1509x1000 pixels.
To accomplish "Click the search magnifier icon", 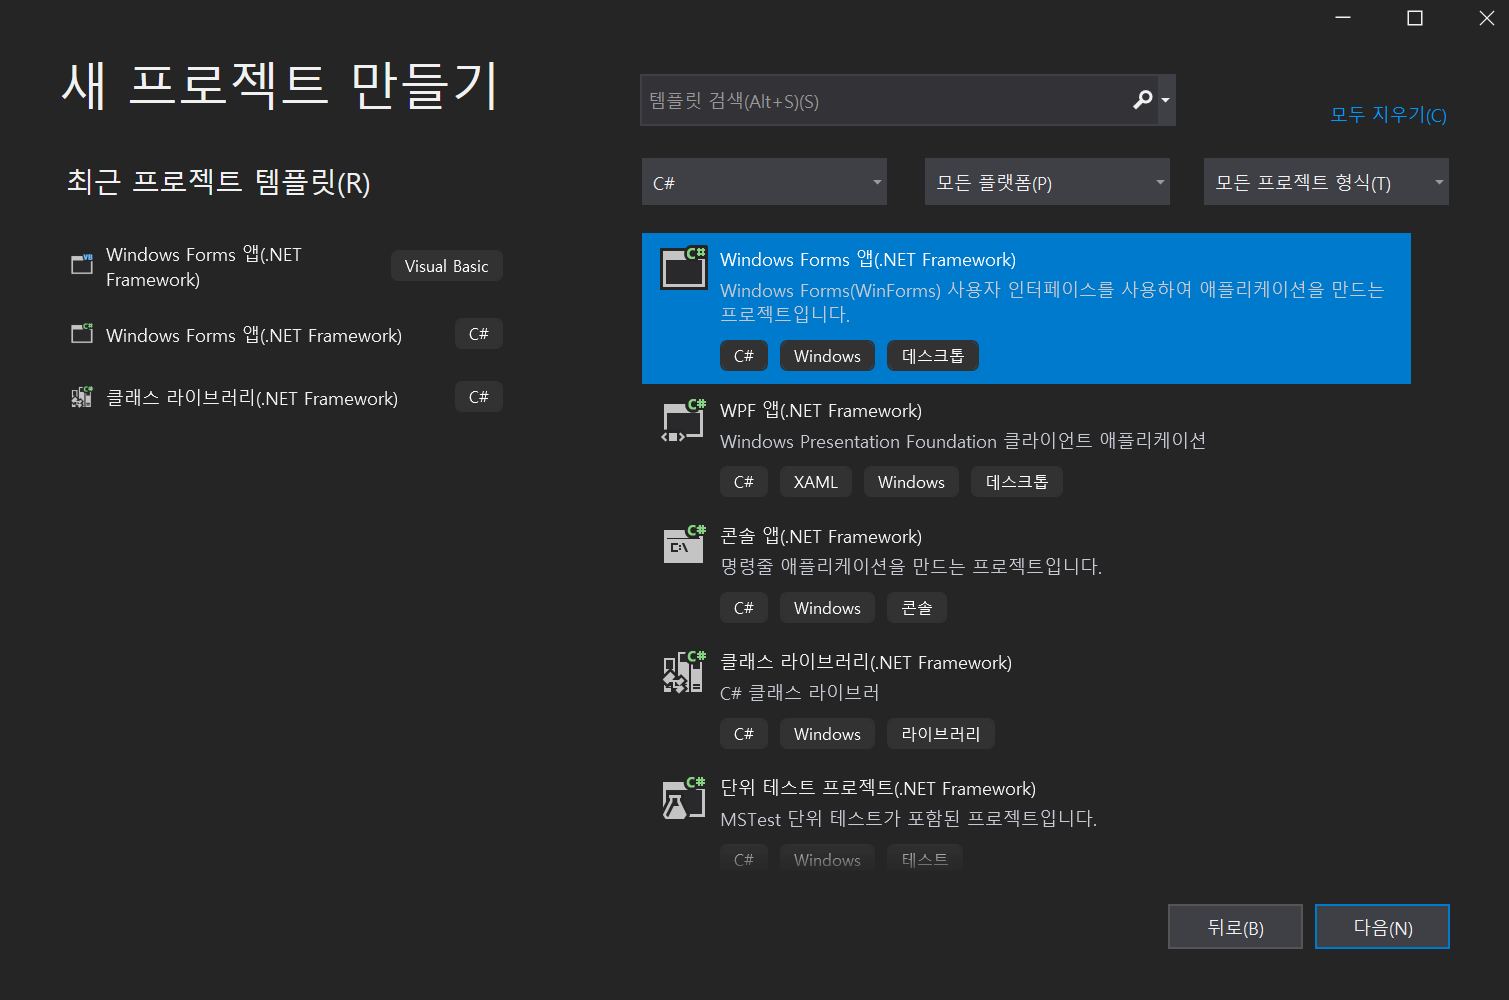I will [x=1142, y=100].
